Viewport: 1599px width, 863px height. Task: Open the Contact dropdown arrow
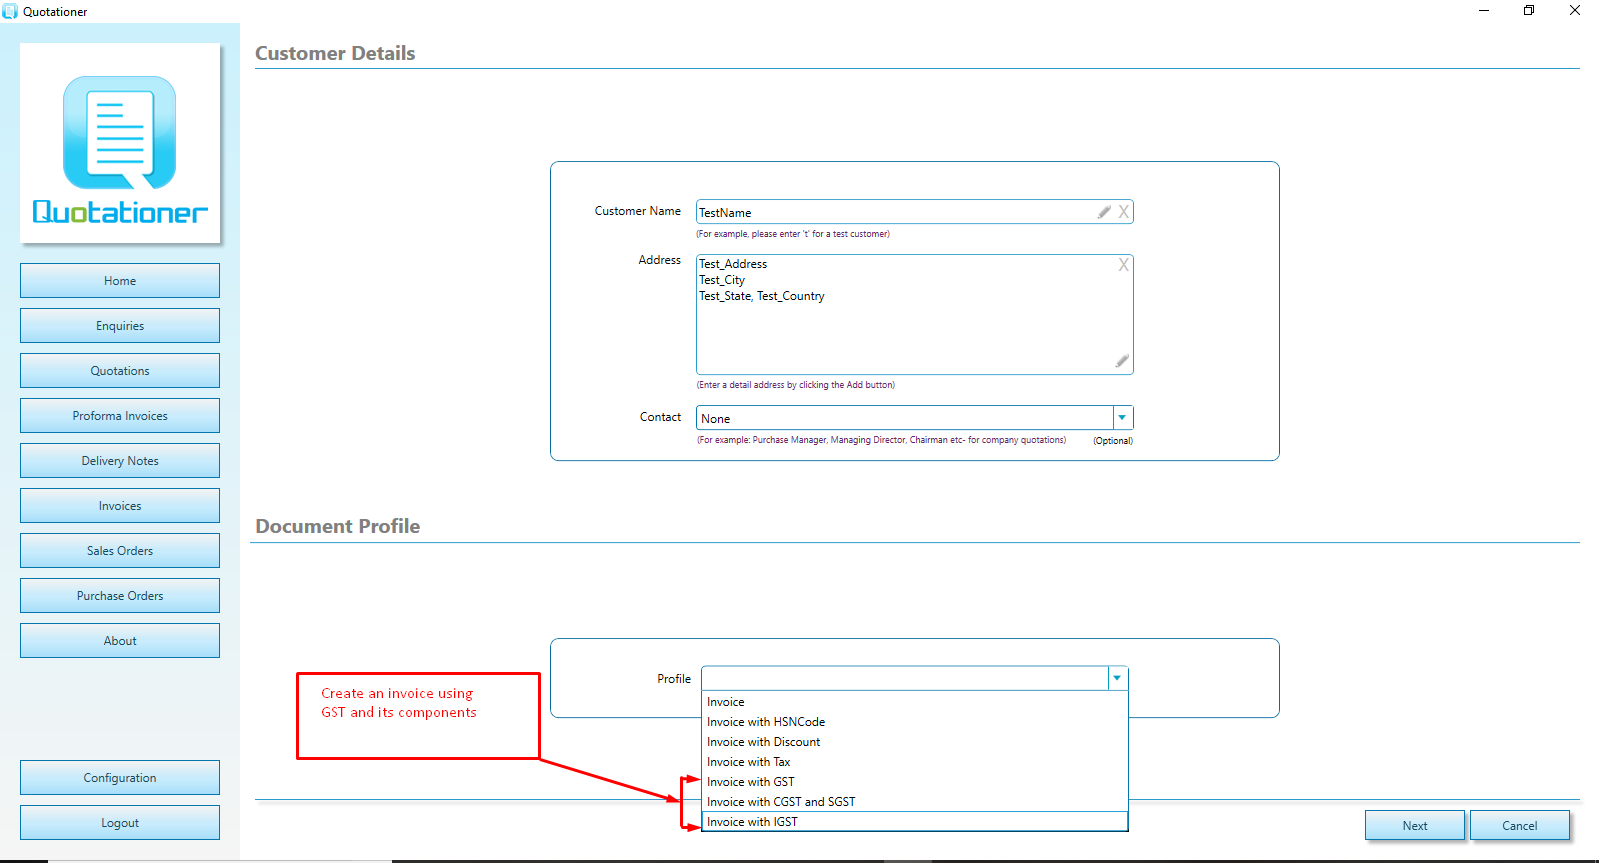pyautogui.click(x=1122, y=418)
